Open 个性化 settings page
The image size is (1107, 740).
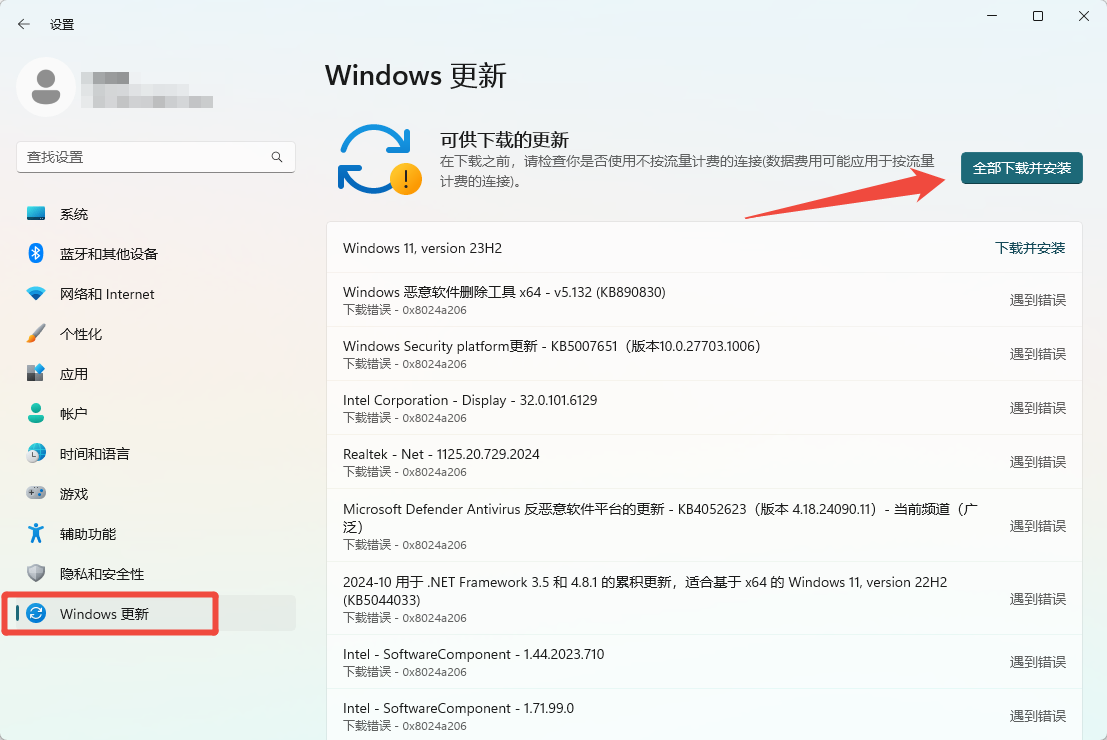[x=155, y=334]
